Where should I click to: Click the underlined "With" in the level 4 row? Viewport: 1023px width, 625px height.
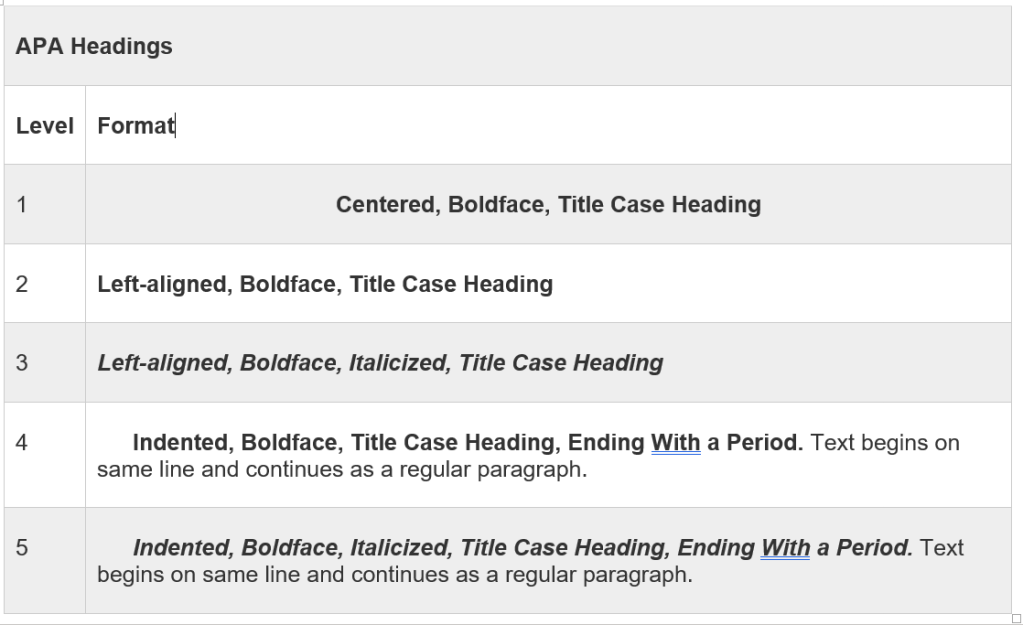pos(675,442)
